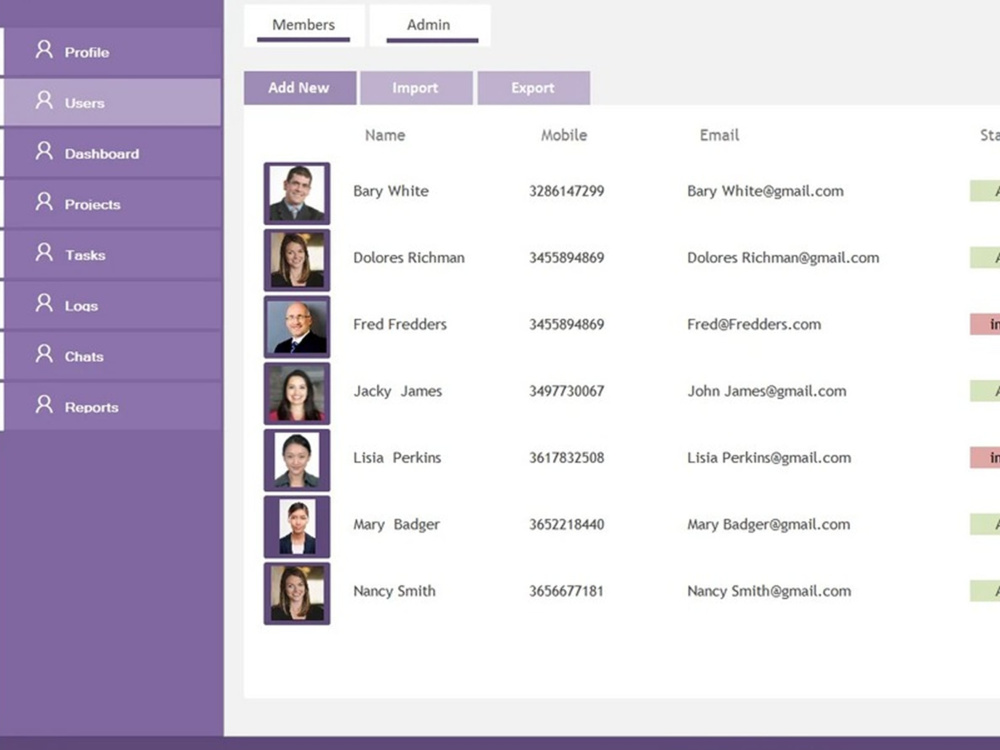This screenshot has width=1000, height=750.
Task: Click Mary Badger's green status badge
Action: [985, 524]
